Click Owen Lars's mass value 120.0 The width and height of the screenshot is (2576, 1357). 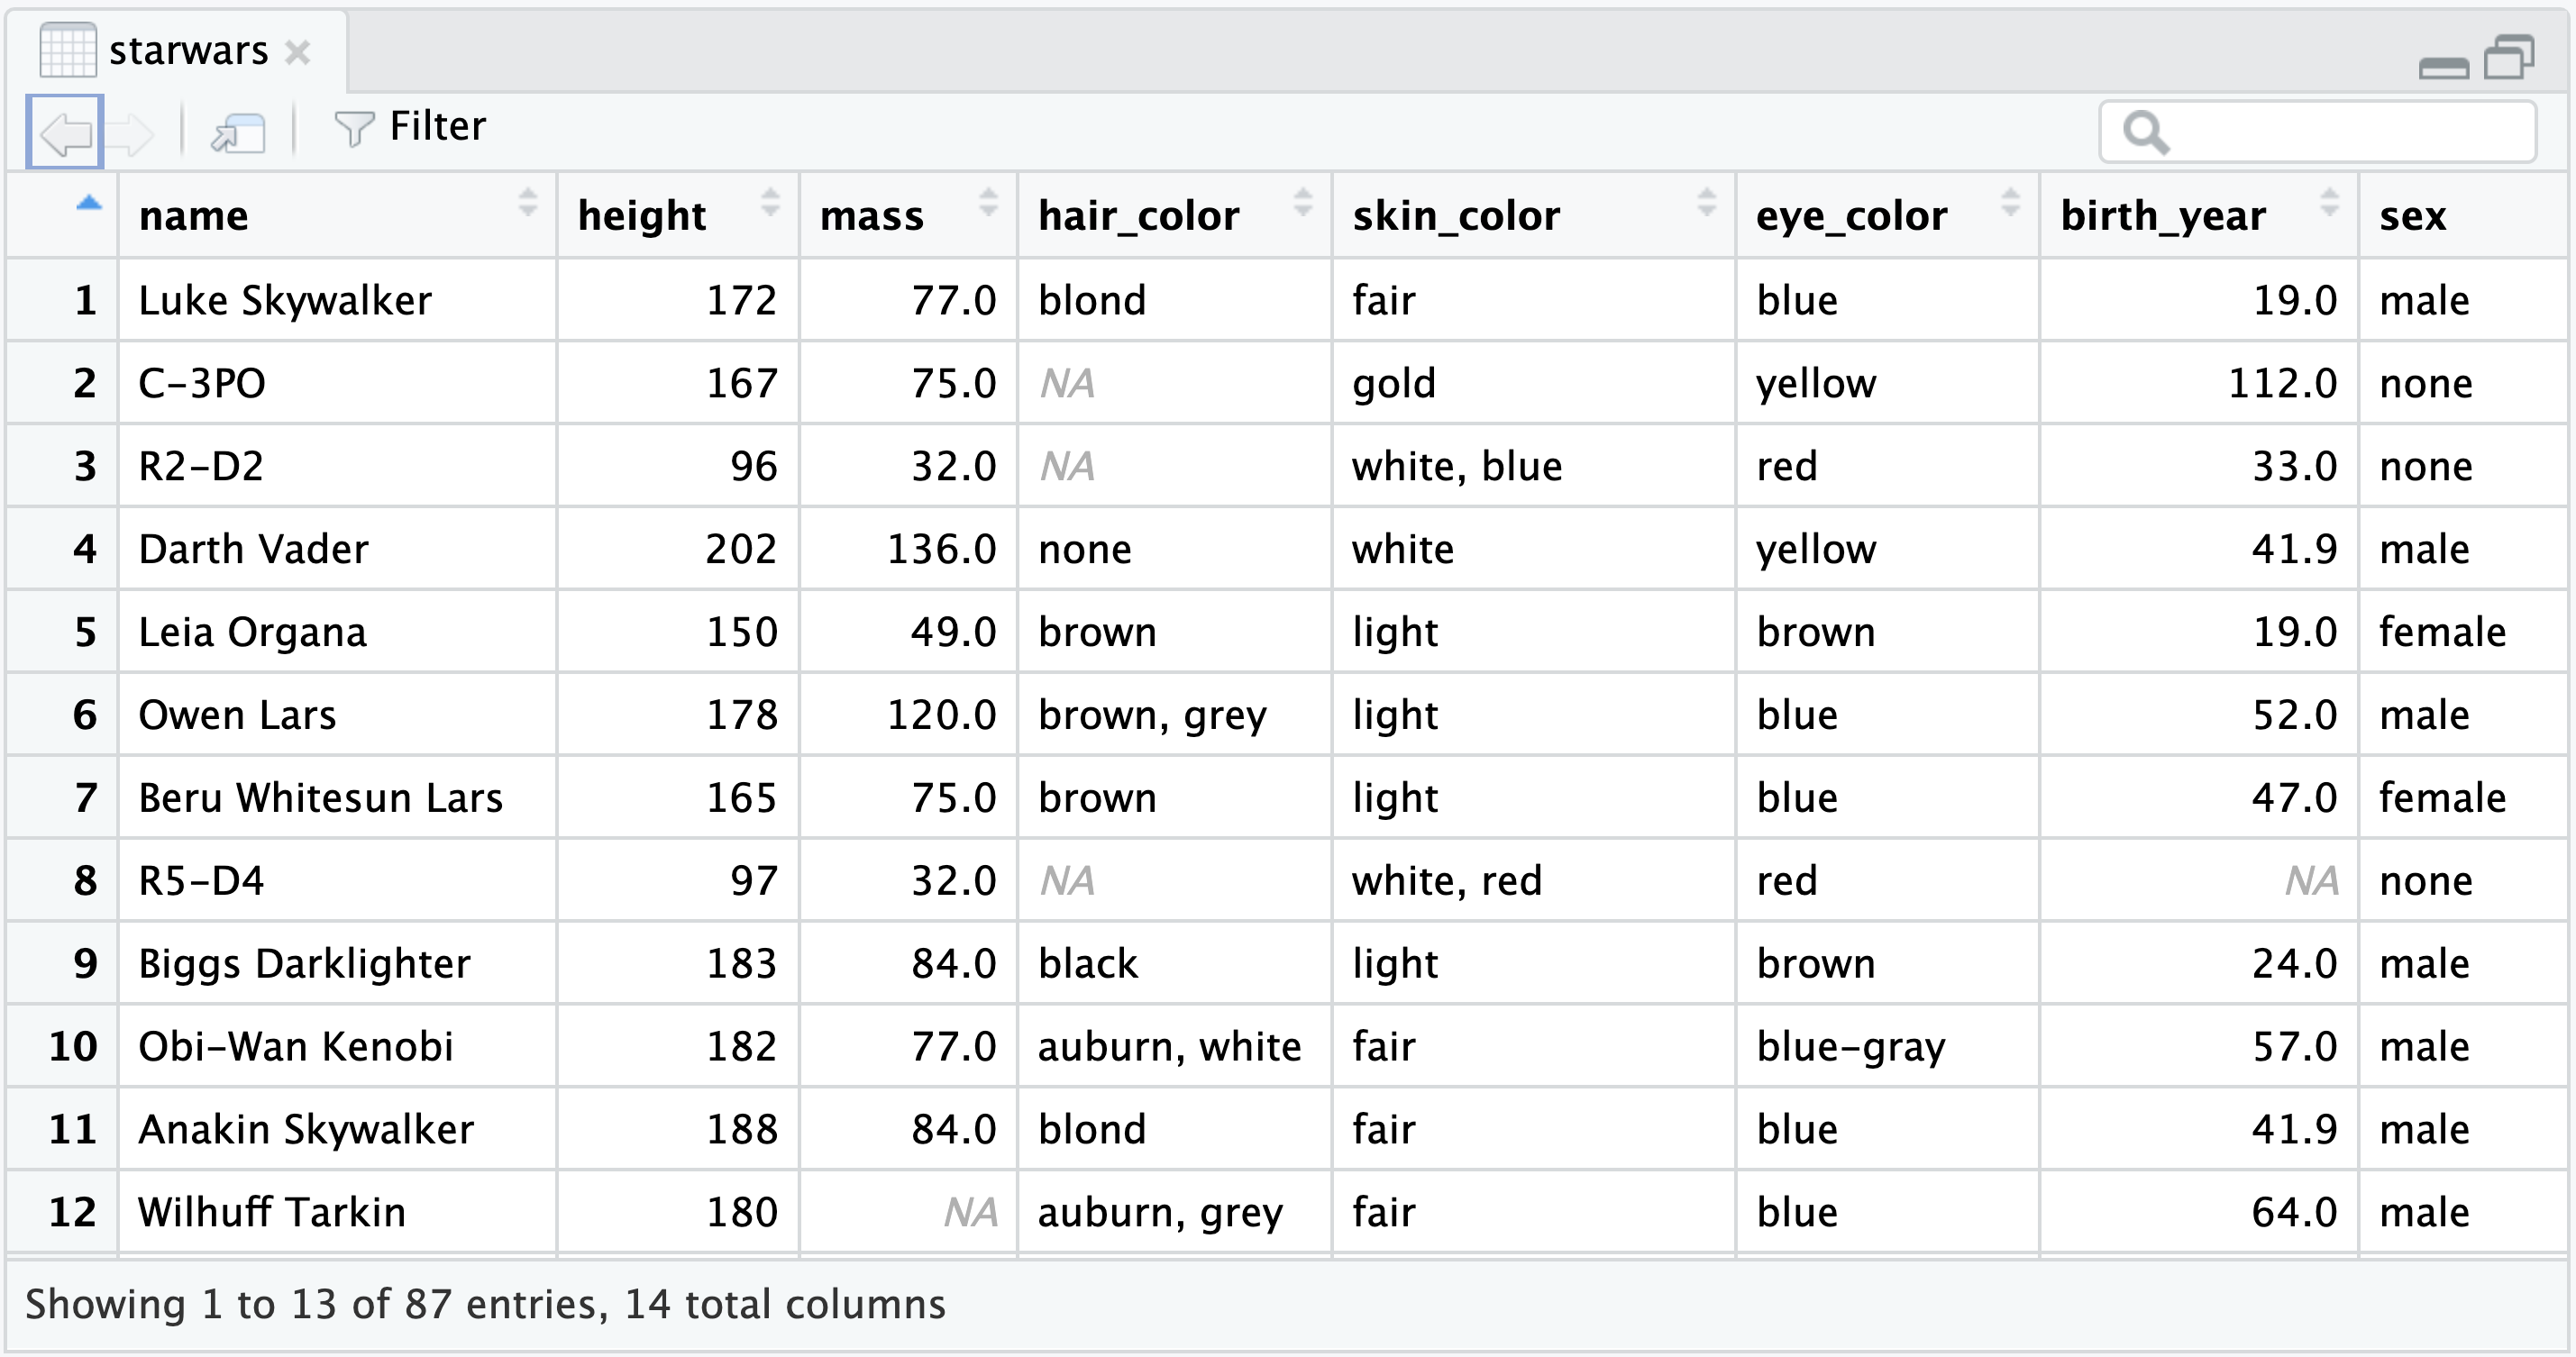(941, 715)
